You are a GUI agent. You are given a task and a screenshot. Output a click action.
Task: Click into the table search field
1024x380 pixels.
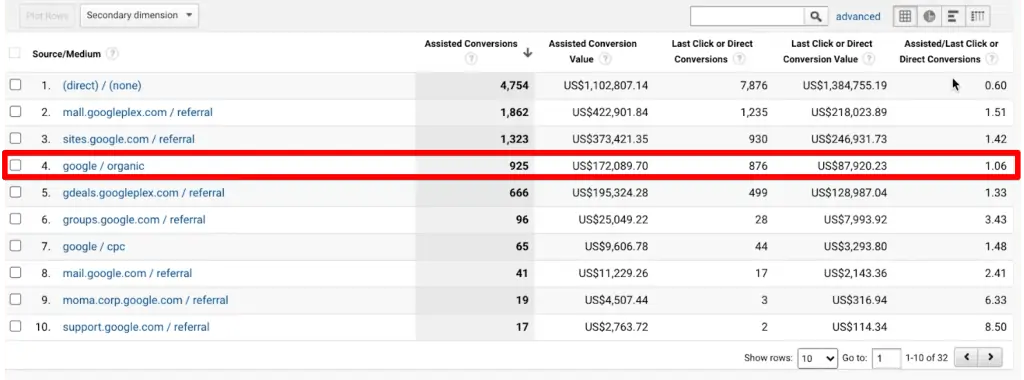(747, 16)
